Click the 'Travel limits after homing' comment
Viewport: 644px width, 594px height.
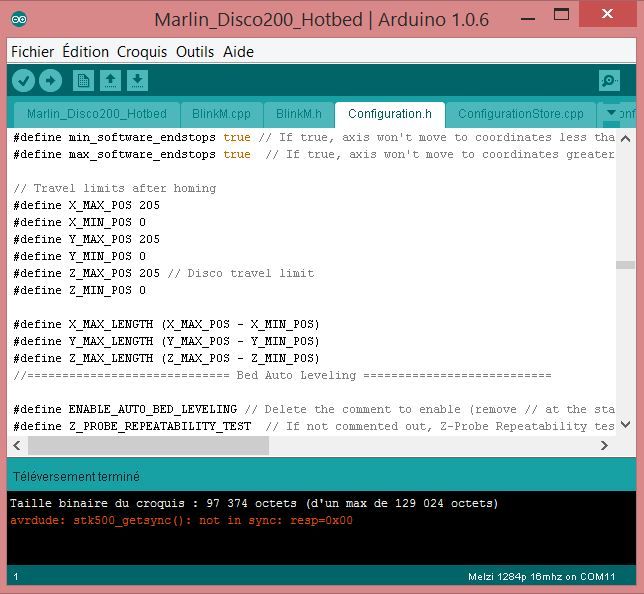pyautogui.click(x=115, y=188)
